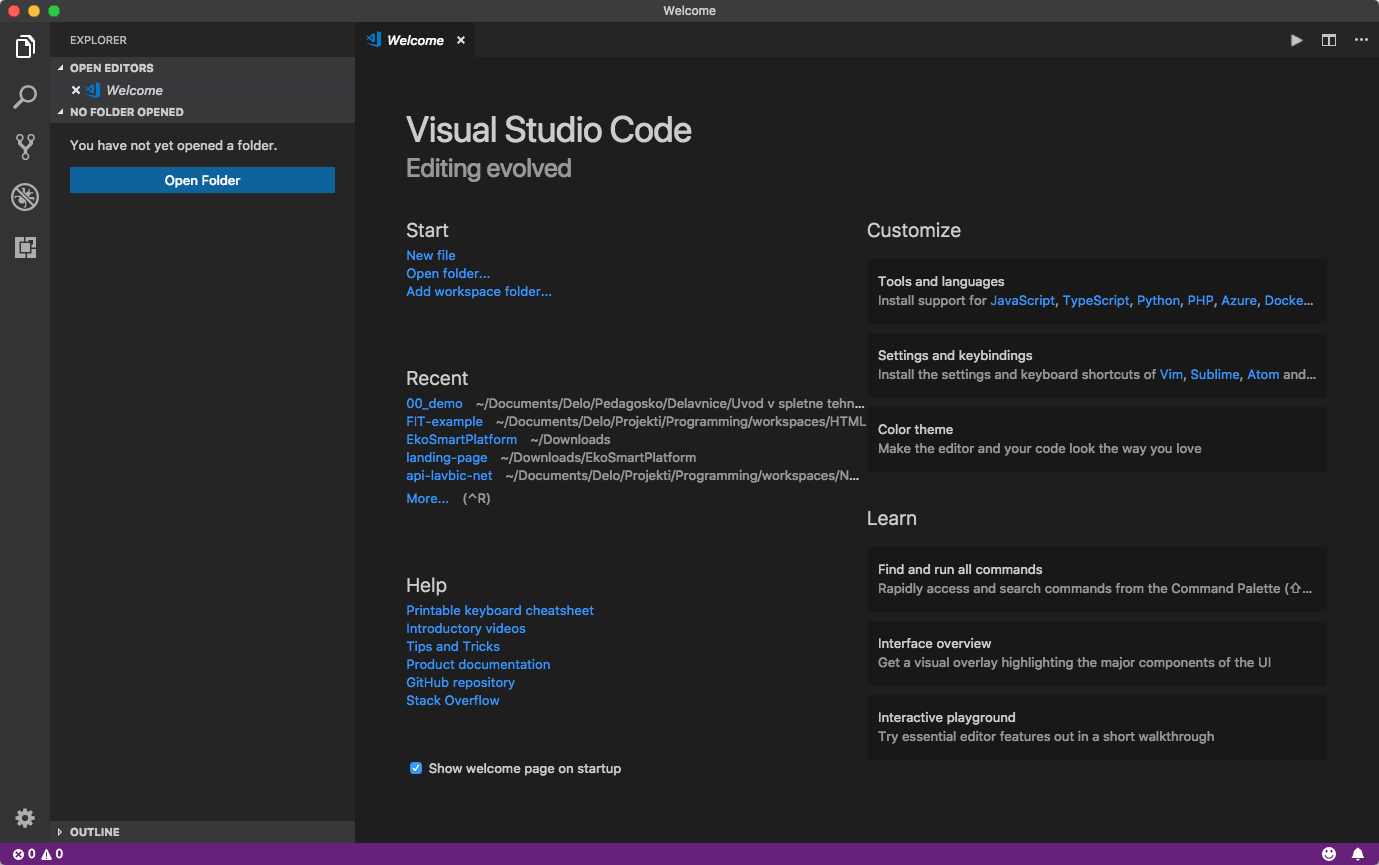
Task: Open the editor More Actions ellipsis
Action: pyautogui.click(x=1361, y=40)
